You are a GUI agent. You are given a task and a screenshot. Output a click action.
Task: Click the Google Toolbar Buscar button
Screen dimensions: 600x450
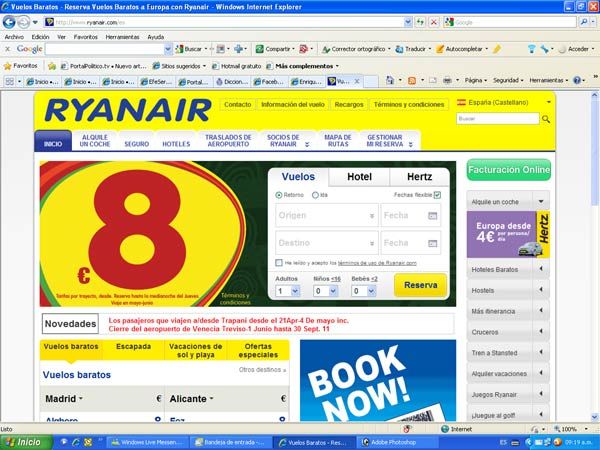189,49
